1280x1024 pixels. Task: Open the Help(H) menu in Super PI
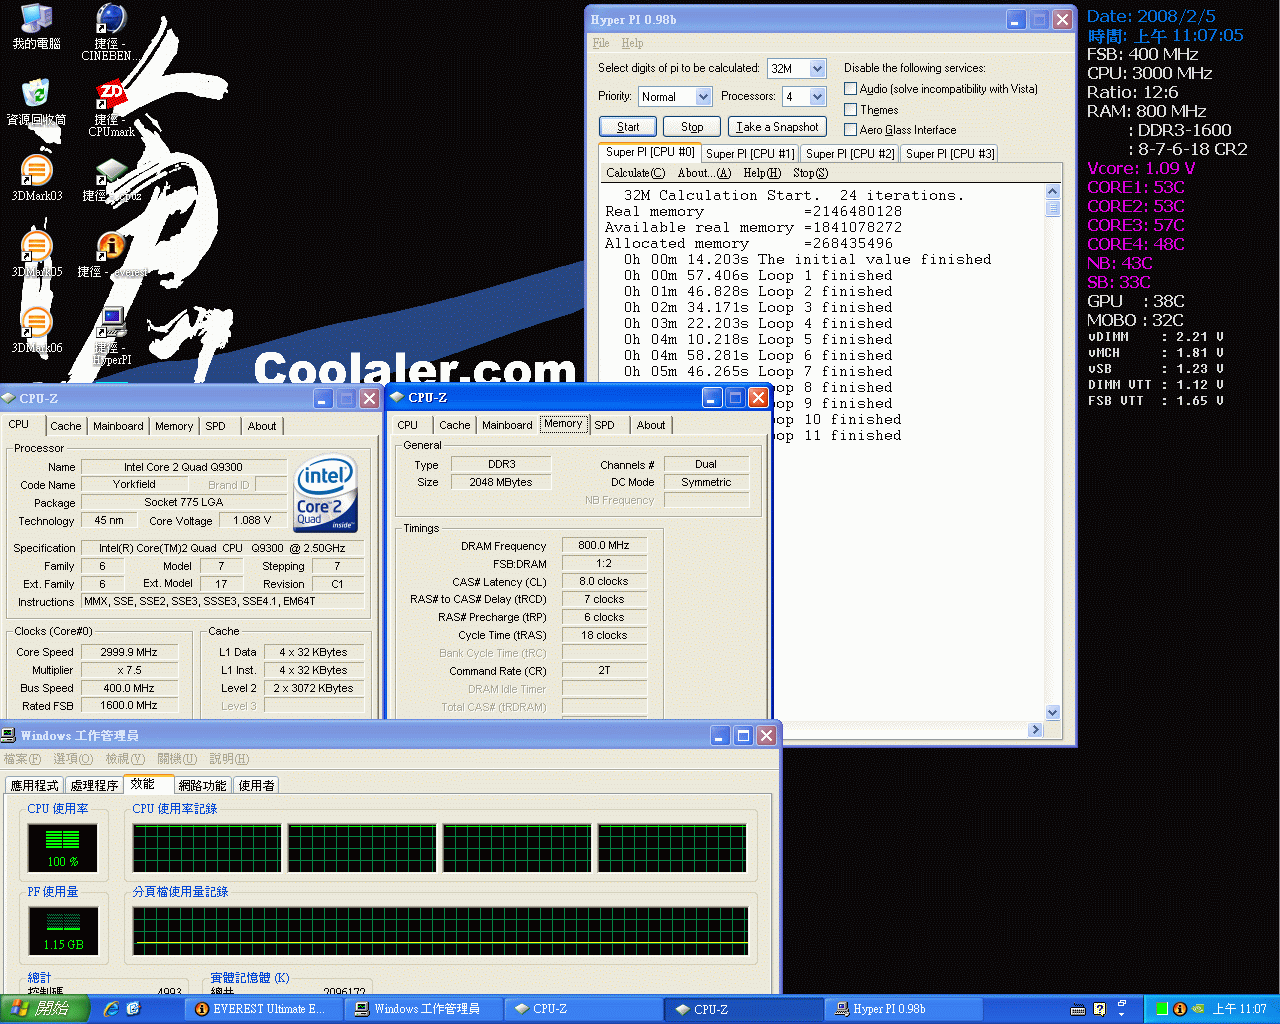[x=762, y=173]
